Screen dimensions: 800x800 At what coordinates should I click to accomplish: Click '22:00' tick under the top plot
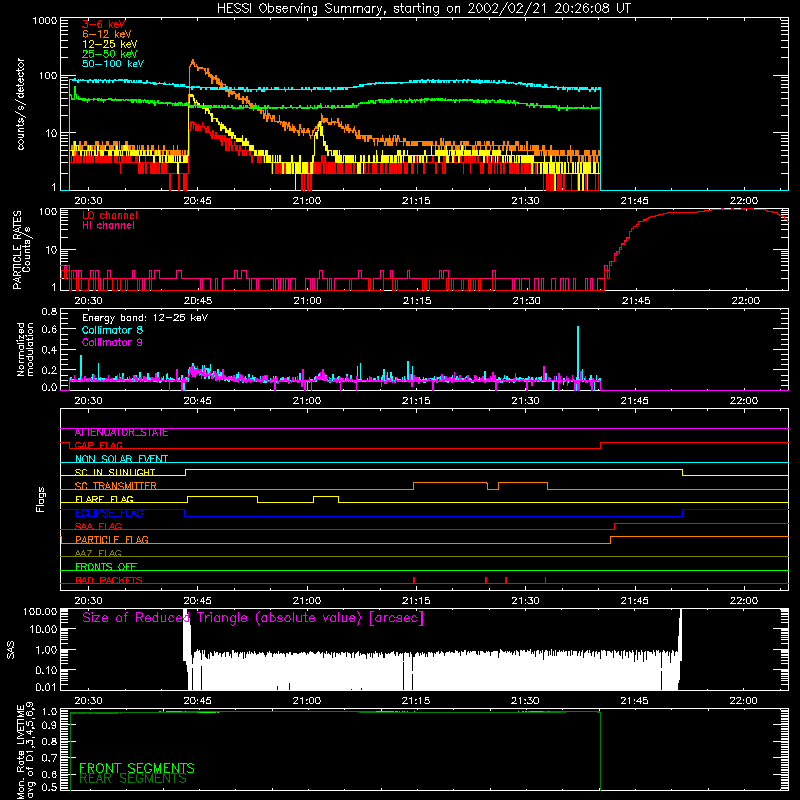[744, 201]
